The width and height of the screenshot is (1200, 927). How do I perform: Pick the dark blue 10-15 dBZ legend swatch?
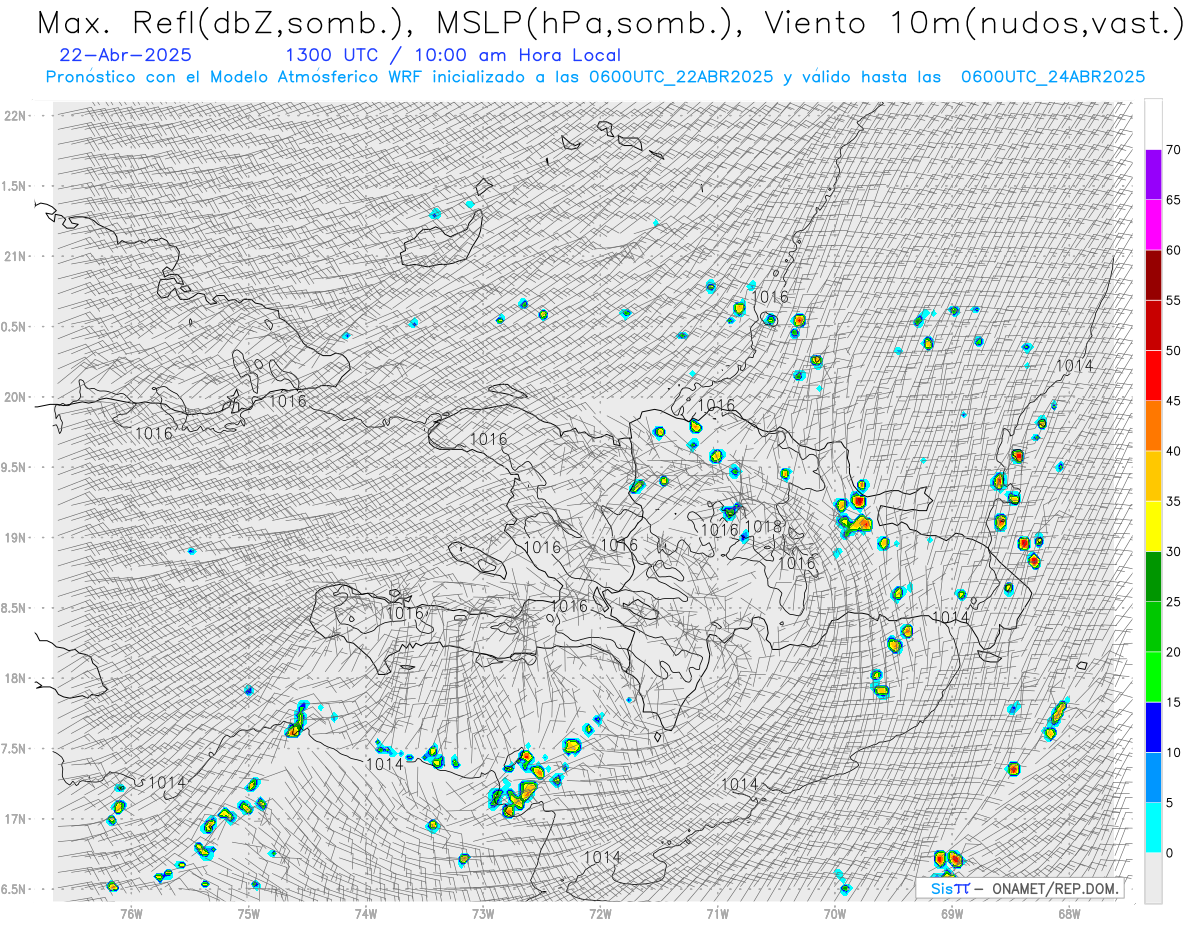(x=1153, y=727)
